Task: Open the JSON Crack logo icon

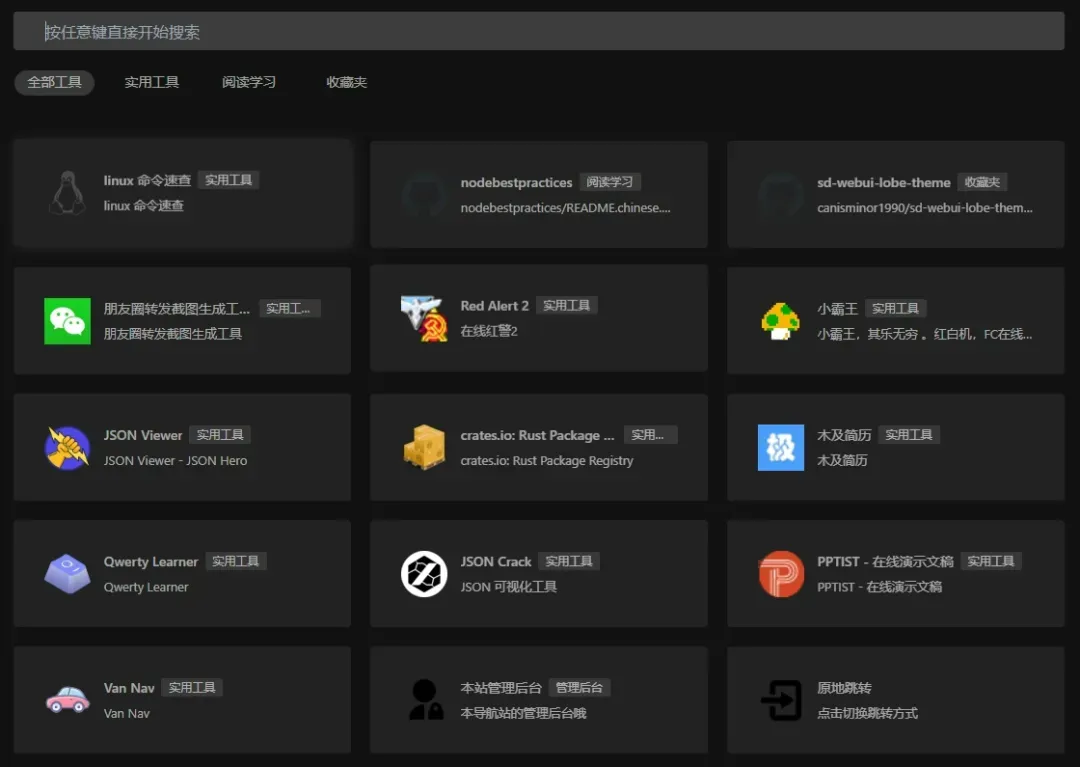Action: tap(424, 572)
